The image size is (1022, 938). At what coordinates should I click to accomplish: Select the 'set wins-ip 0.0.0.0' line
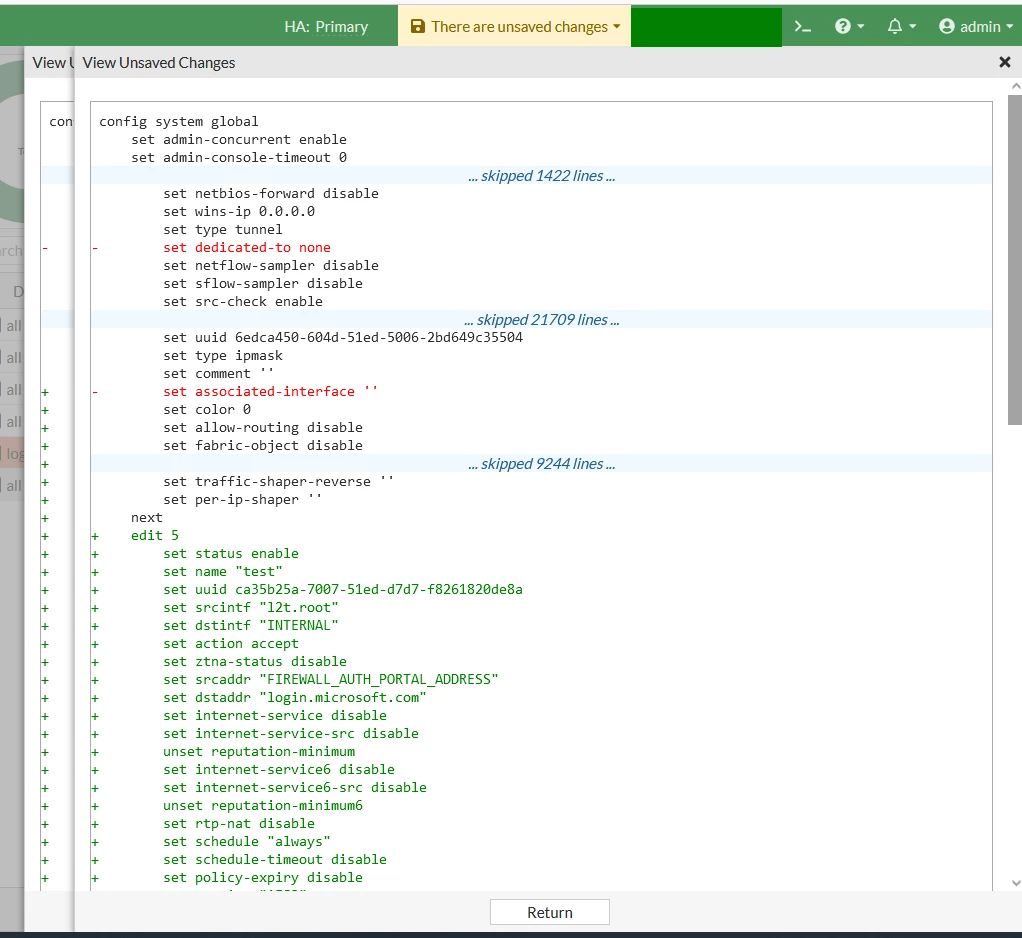click(x=239, y=211)
